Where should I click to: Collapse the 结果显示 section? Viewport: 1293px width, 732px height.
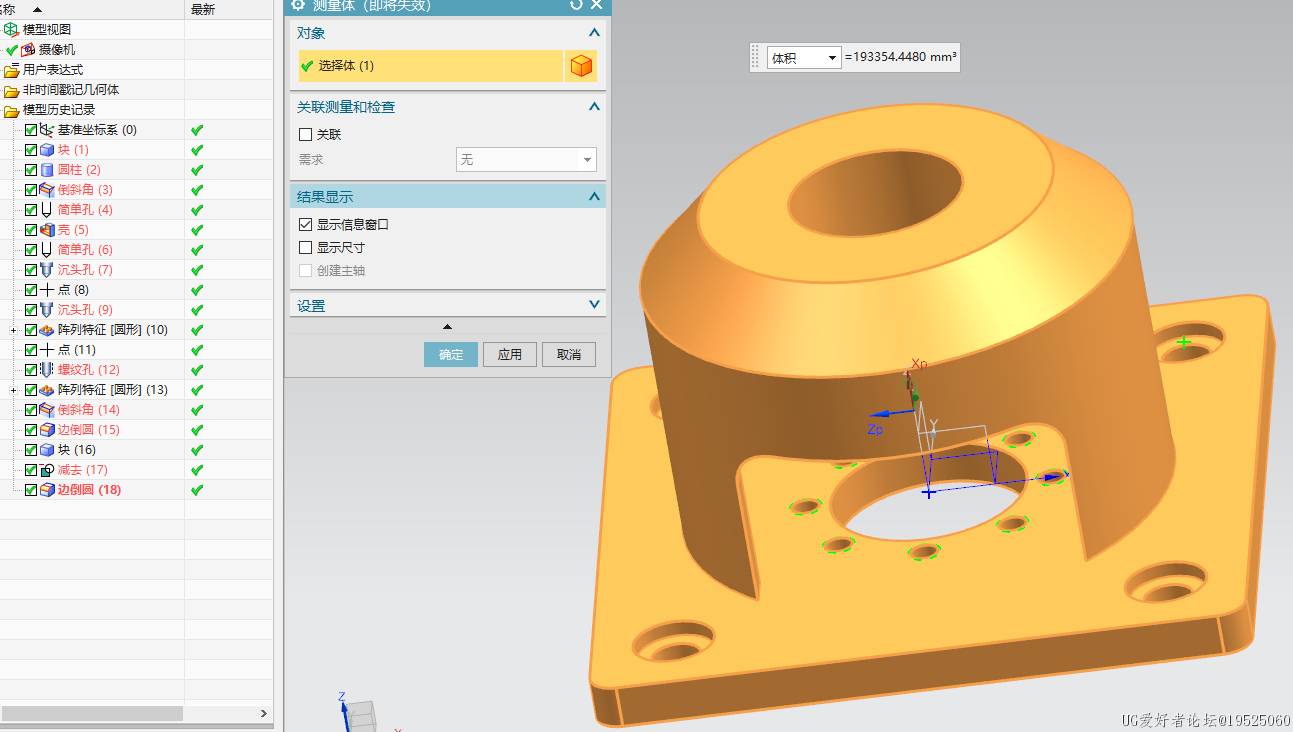595,196
